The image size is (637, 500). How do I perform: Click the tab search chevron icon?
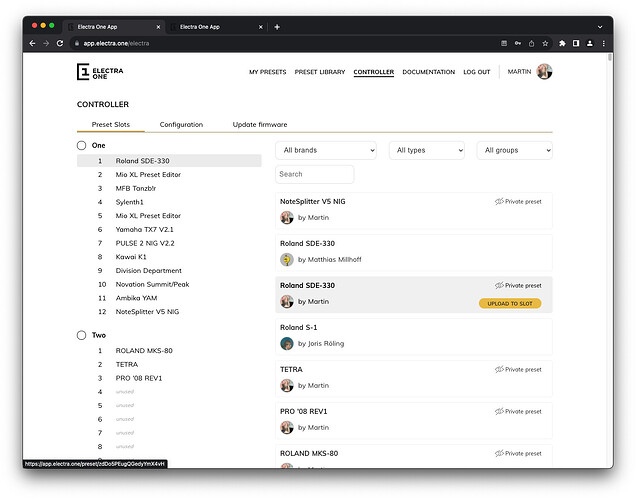(x=600, y=27)
